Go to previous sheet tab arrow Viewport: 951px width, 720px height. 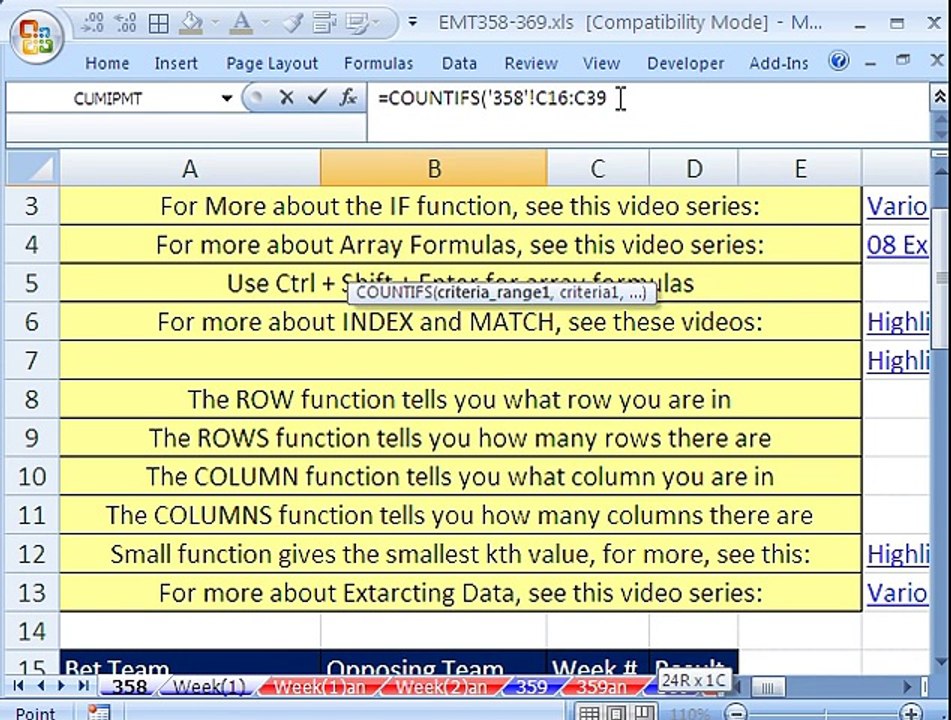pyautogui.click(x=40, y=686)
